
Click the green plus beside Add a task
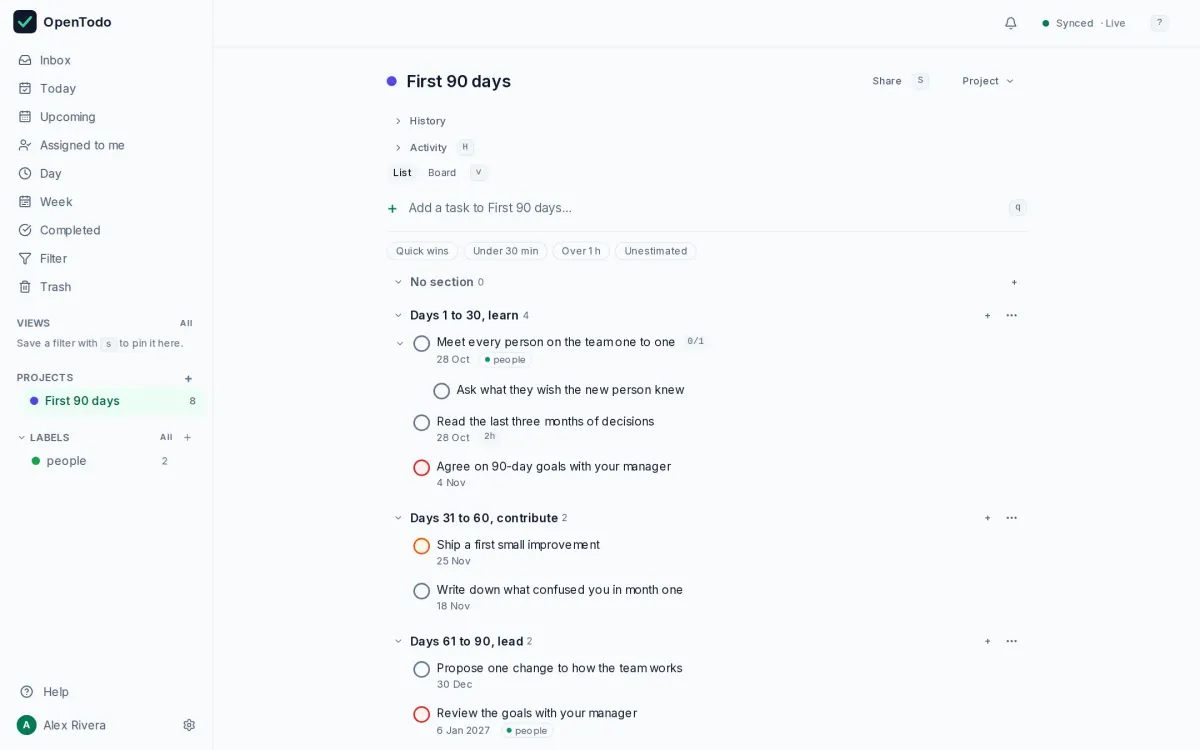point(392,208)
